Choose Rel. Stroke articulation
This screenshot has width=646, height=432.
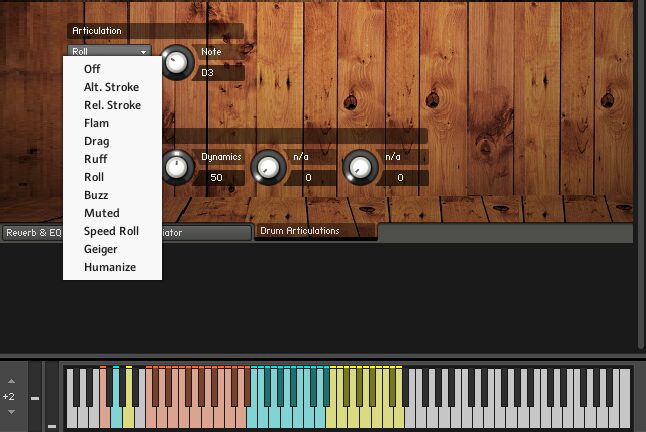(x=112, y=105)
